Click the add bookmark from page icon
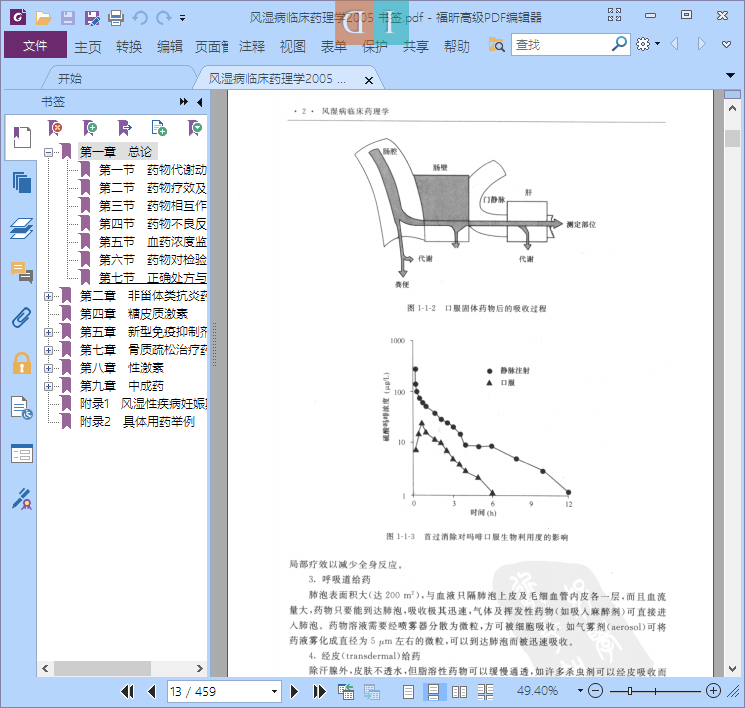The height and width of the screenshot is (708, 745). (x=159, y=128)
